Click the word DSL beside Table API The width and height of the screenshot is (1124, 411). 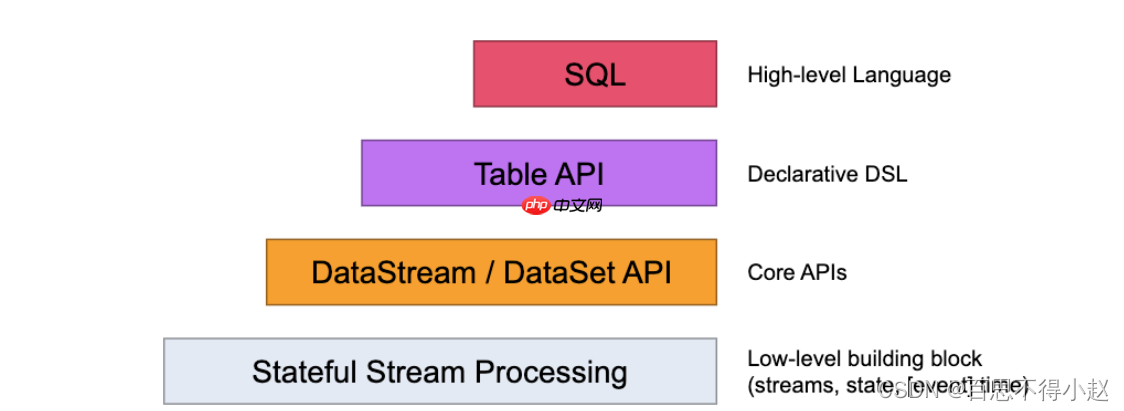pos(886,174)
